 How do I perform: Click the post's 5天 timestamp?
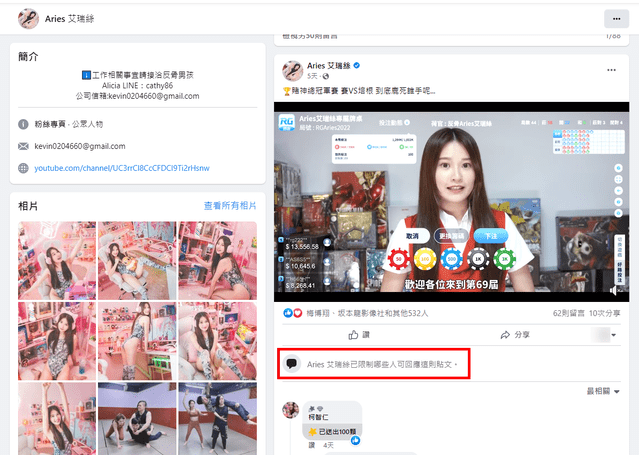pyautogui.click(x=312, y=76)
